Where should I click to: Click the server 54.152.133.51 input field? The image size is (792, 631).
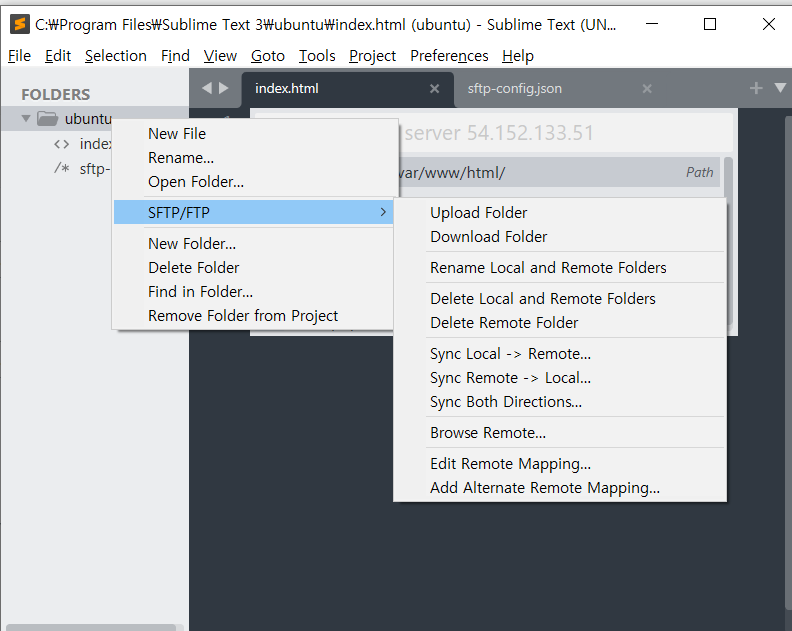click(x=566, y=133)
